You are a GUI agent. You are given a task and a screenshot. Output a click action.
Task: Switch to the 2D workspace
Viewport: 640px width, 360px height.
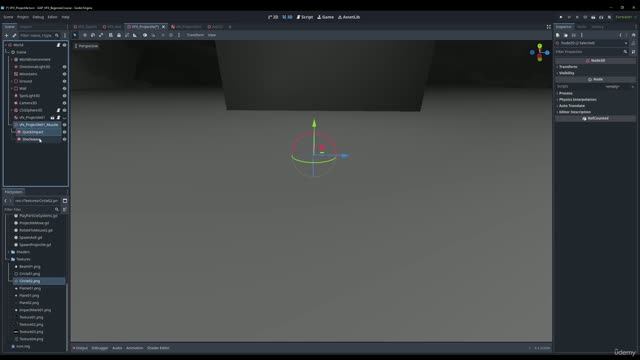(273, 17)
